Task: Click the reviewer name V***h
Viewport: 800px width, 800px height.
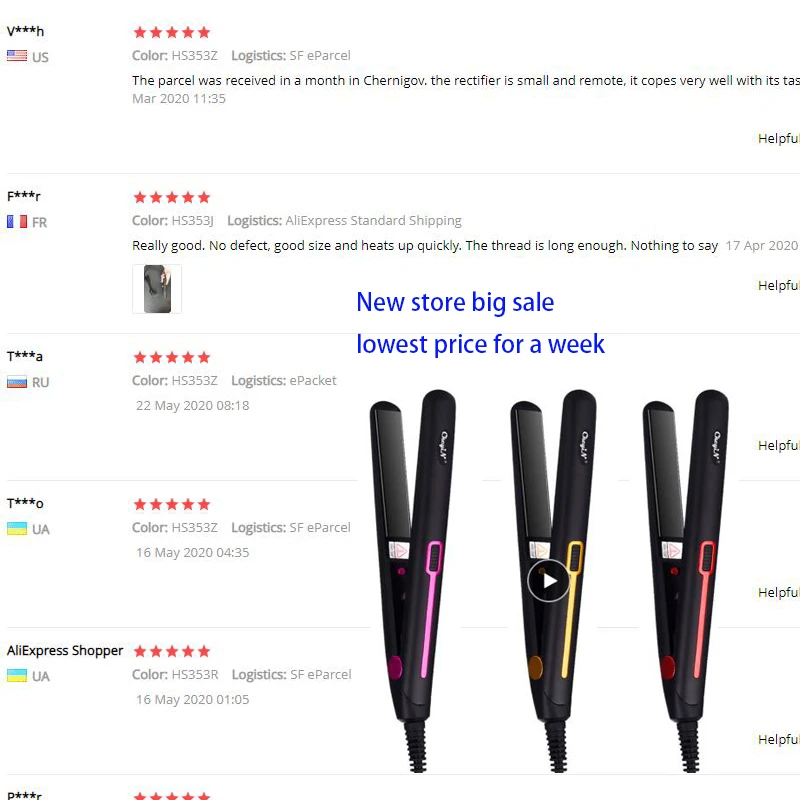Action: [x=25, y=31]
